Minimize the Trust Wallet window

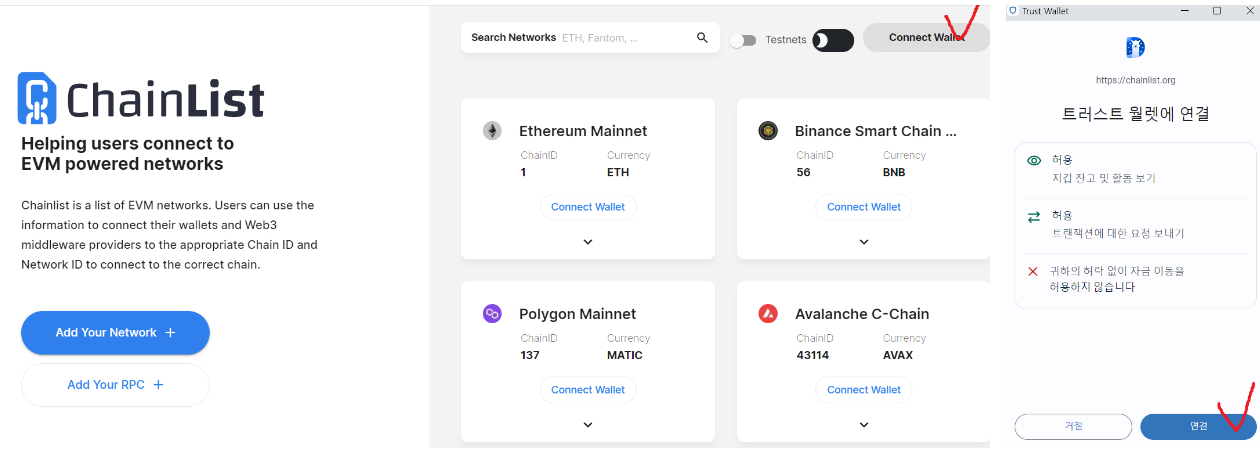click(1185, 10)
